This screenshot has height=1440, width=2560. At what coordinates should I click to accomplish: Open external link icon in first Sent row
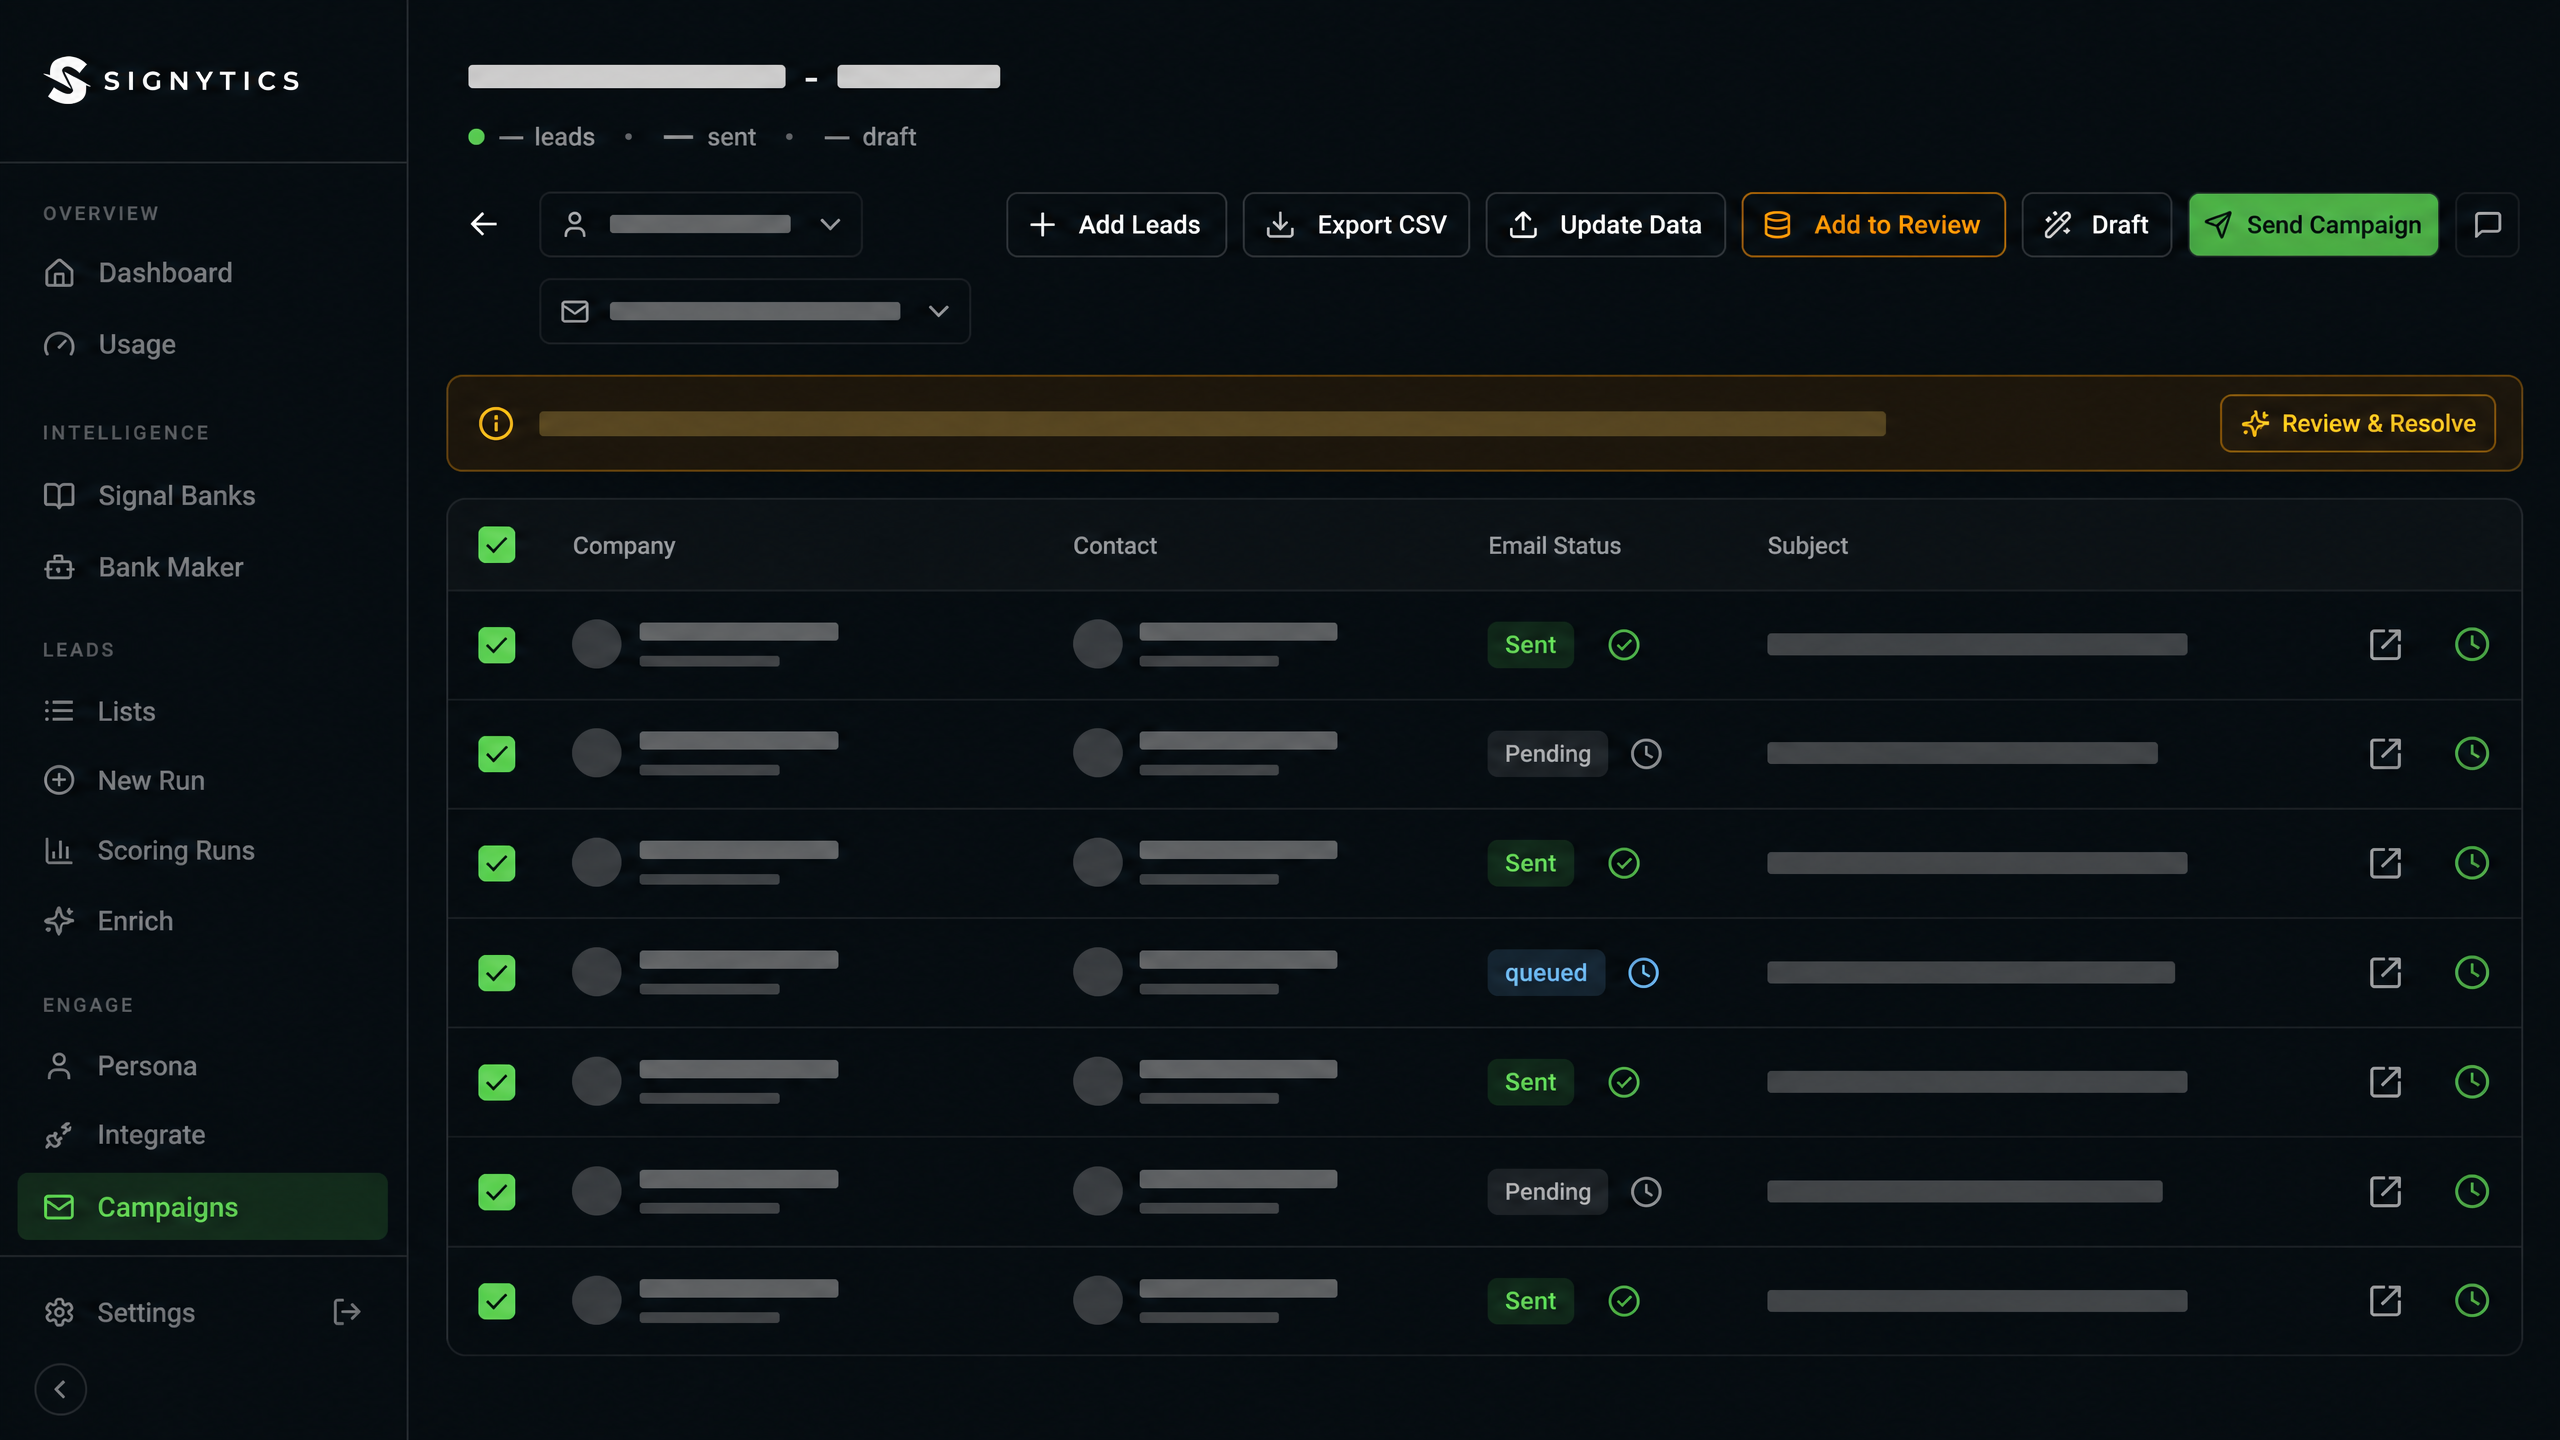2385,645
